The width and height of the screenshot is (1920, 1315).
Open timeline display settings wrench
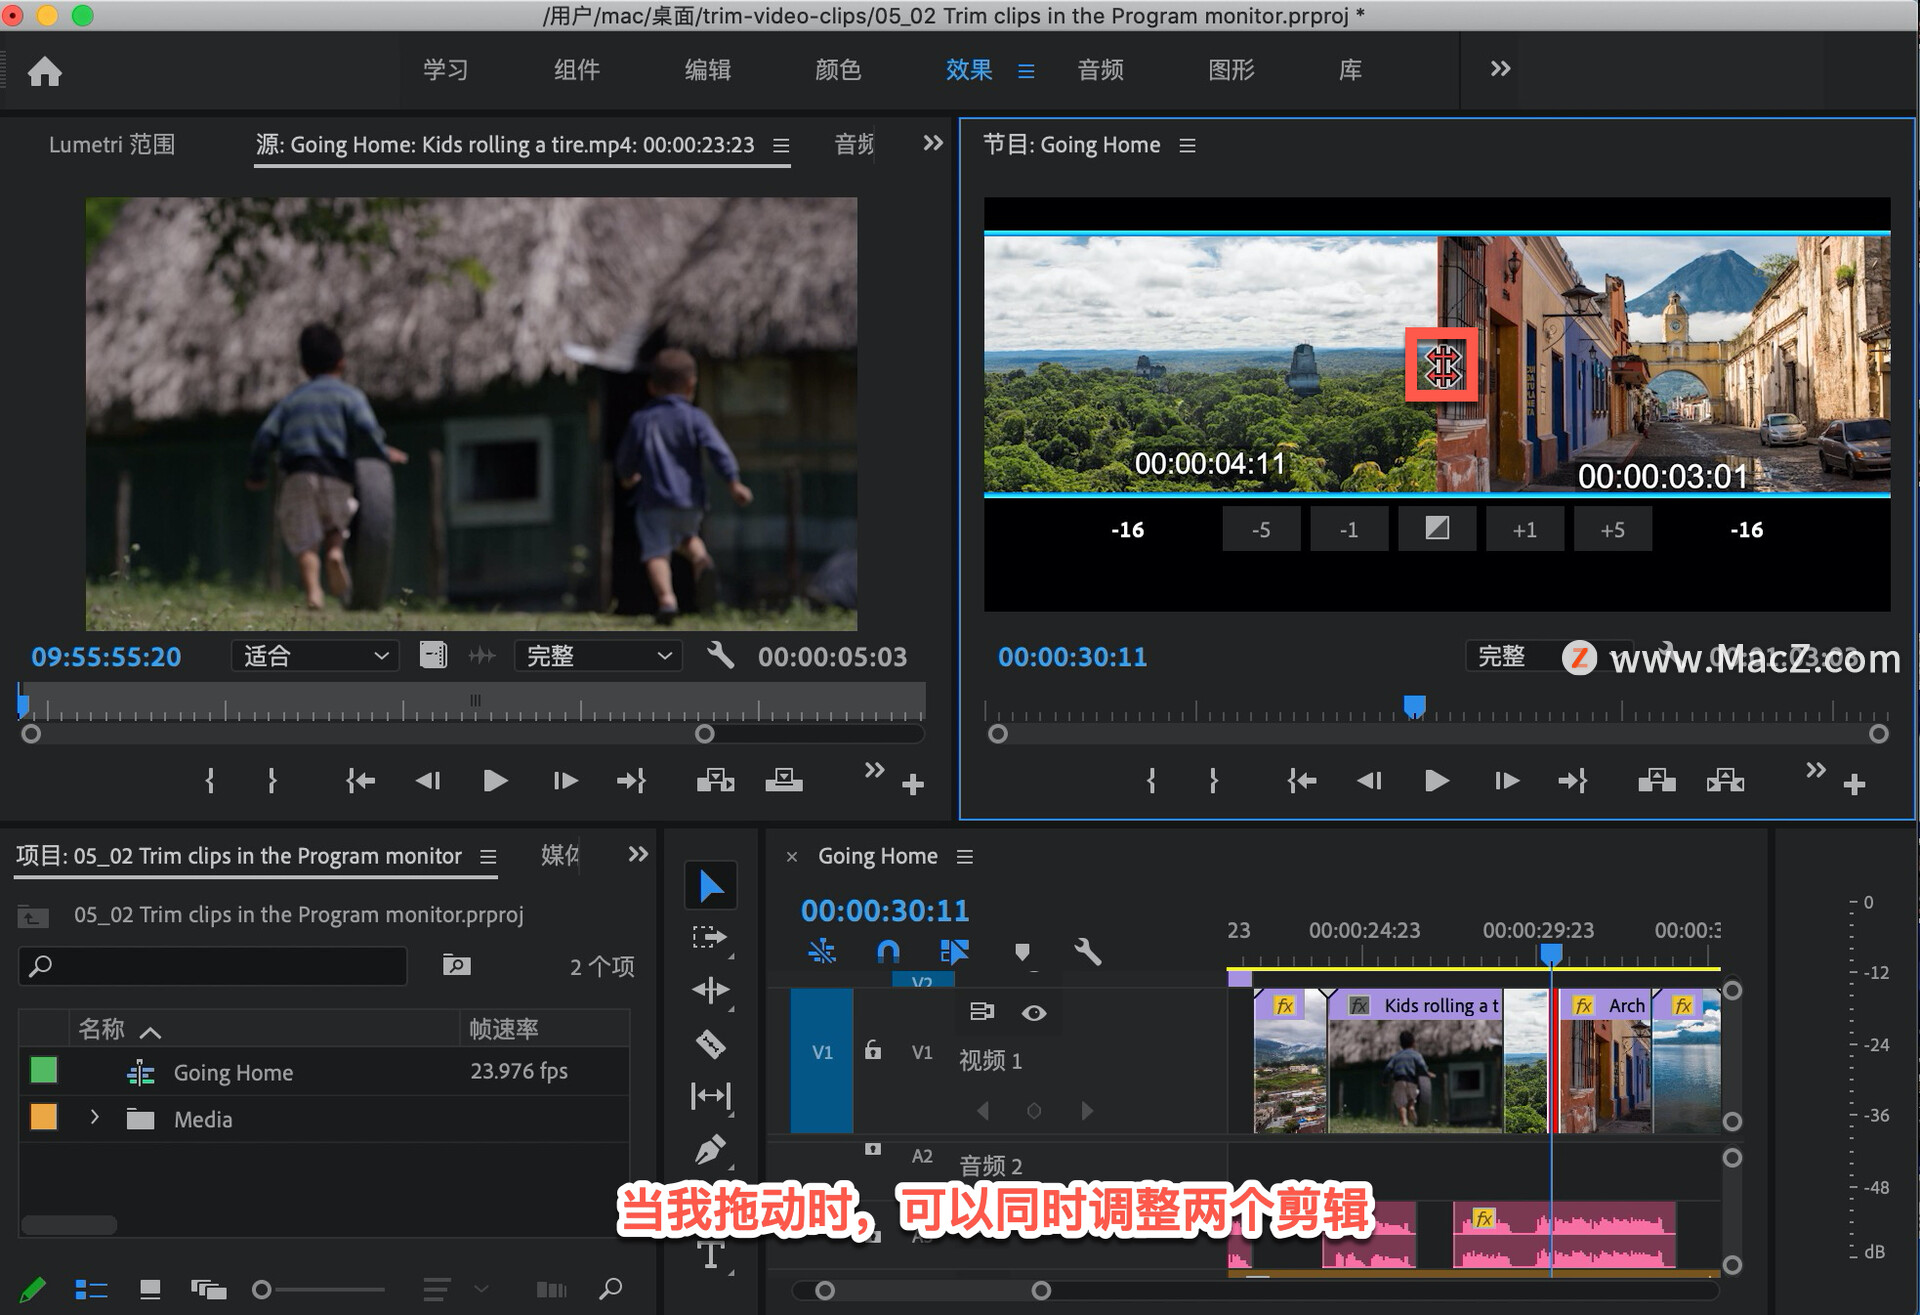(1087, 951)
